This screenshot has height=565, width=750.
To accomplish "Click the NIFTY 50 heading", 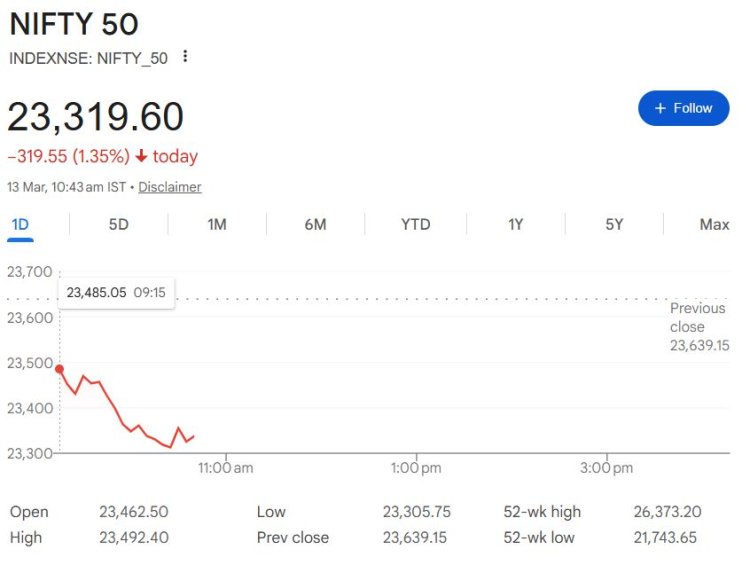I will tap(74, 24).
